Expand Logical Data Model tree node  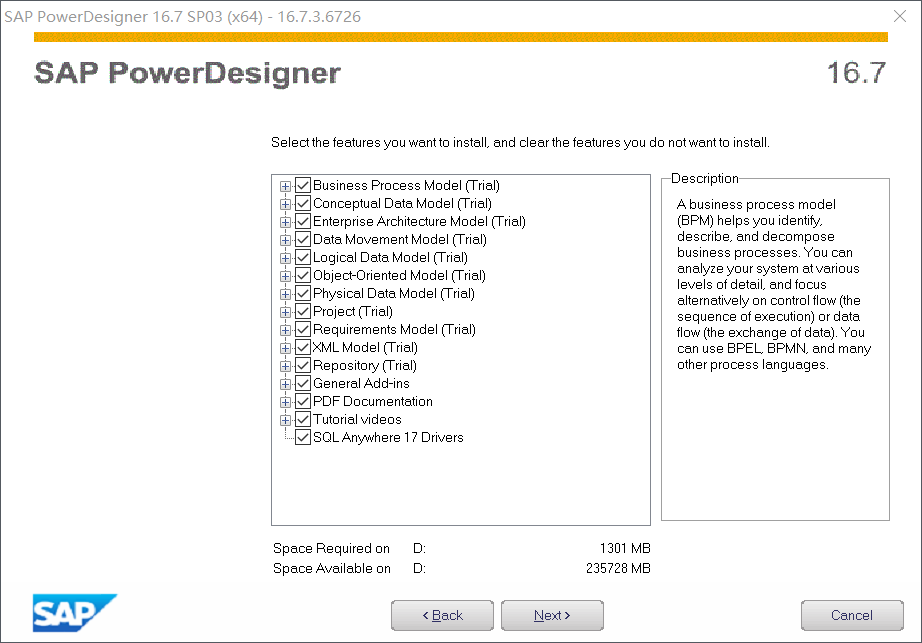coord(285,258)
